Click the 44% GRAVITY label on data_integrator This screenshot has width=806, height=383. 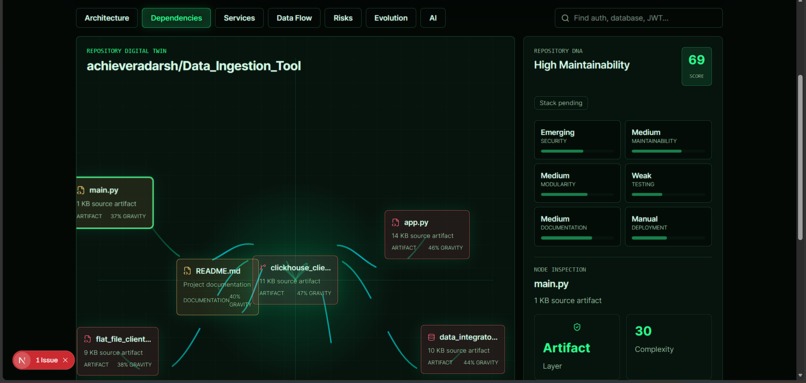481,362
